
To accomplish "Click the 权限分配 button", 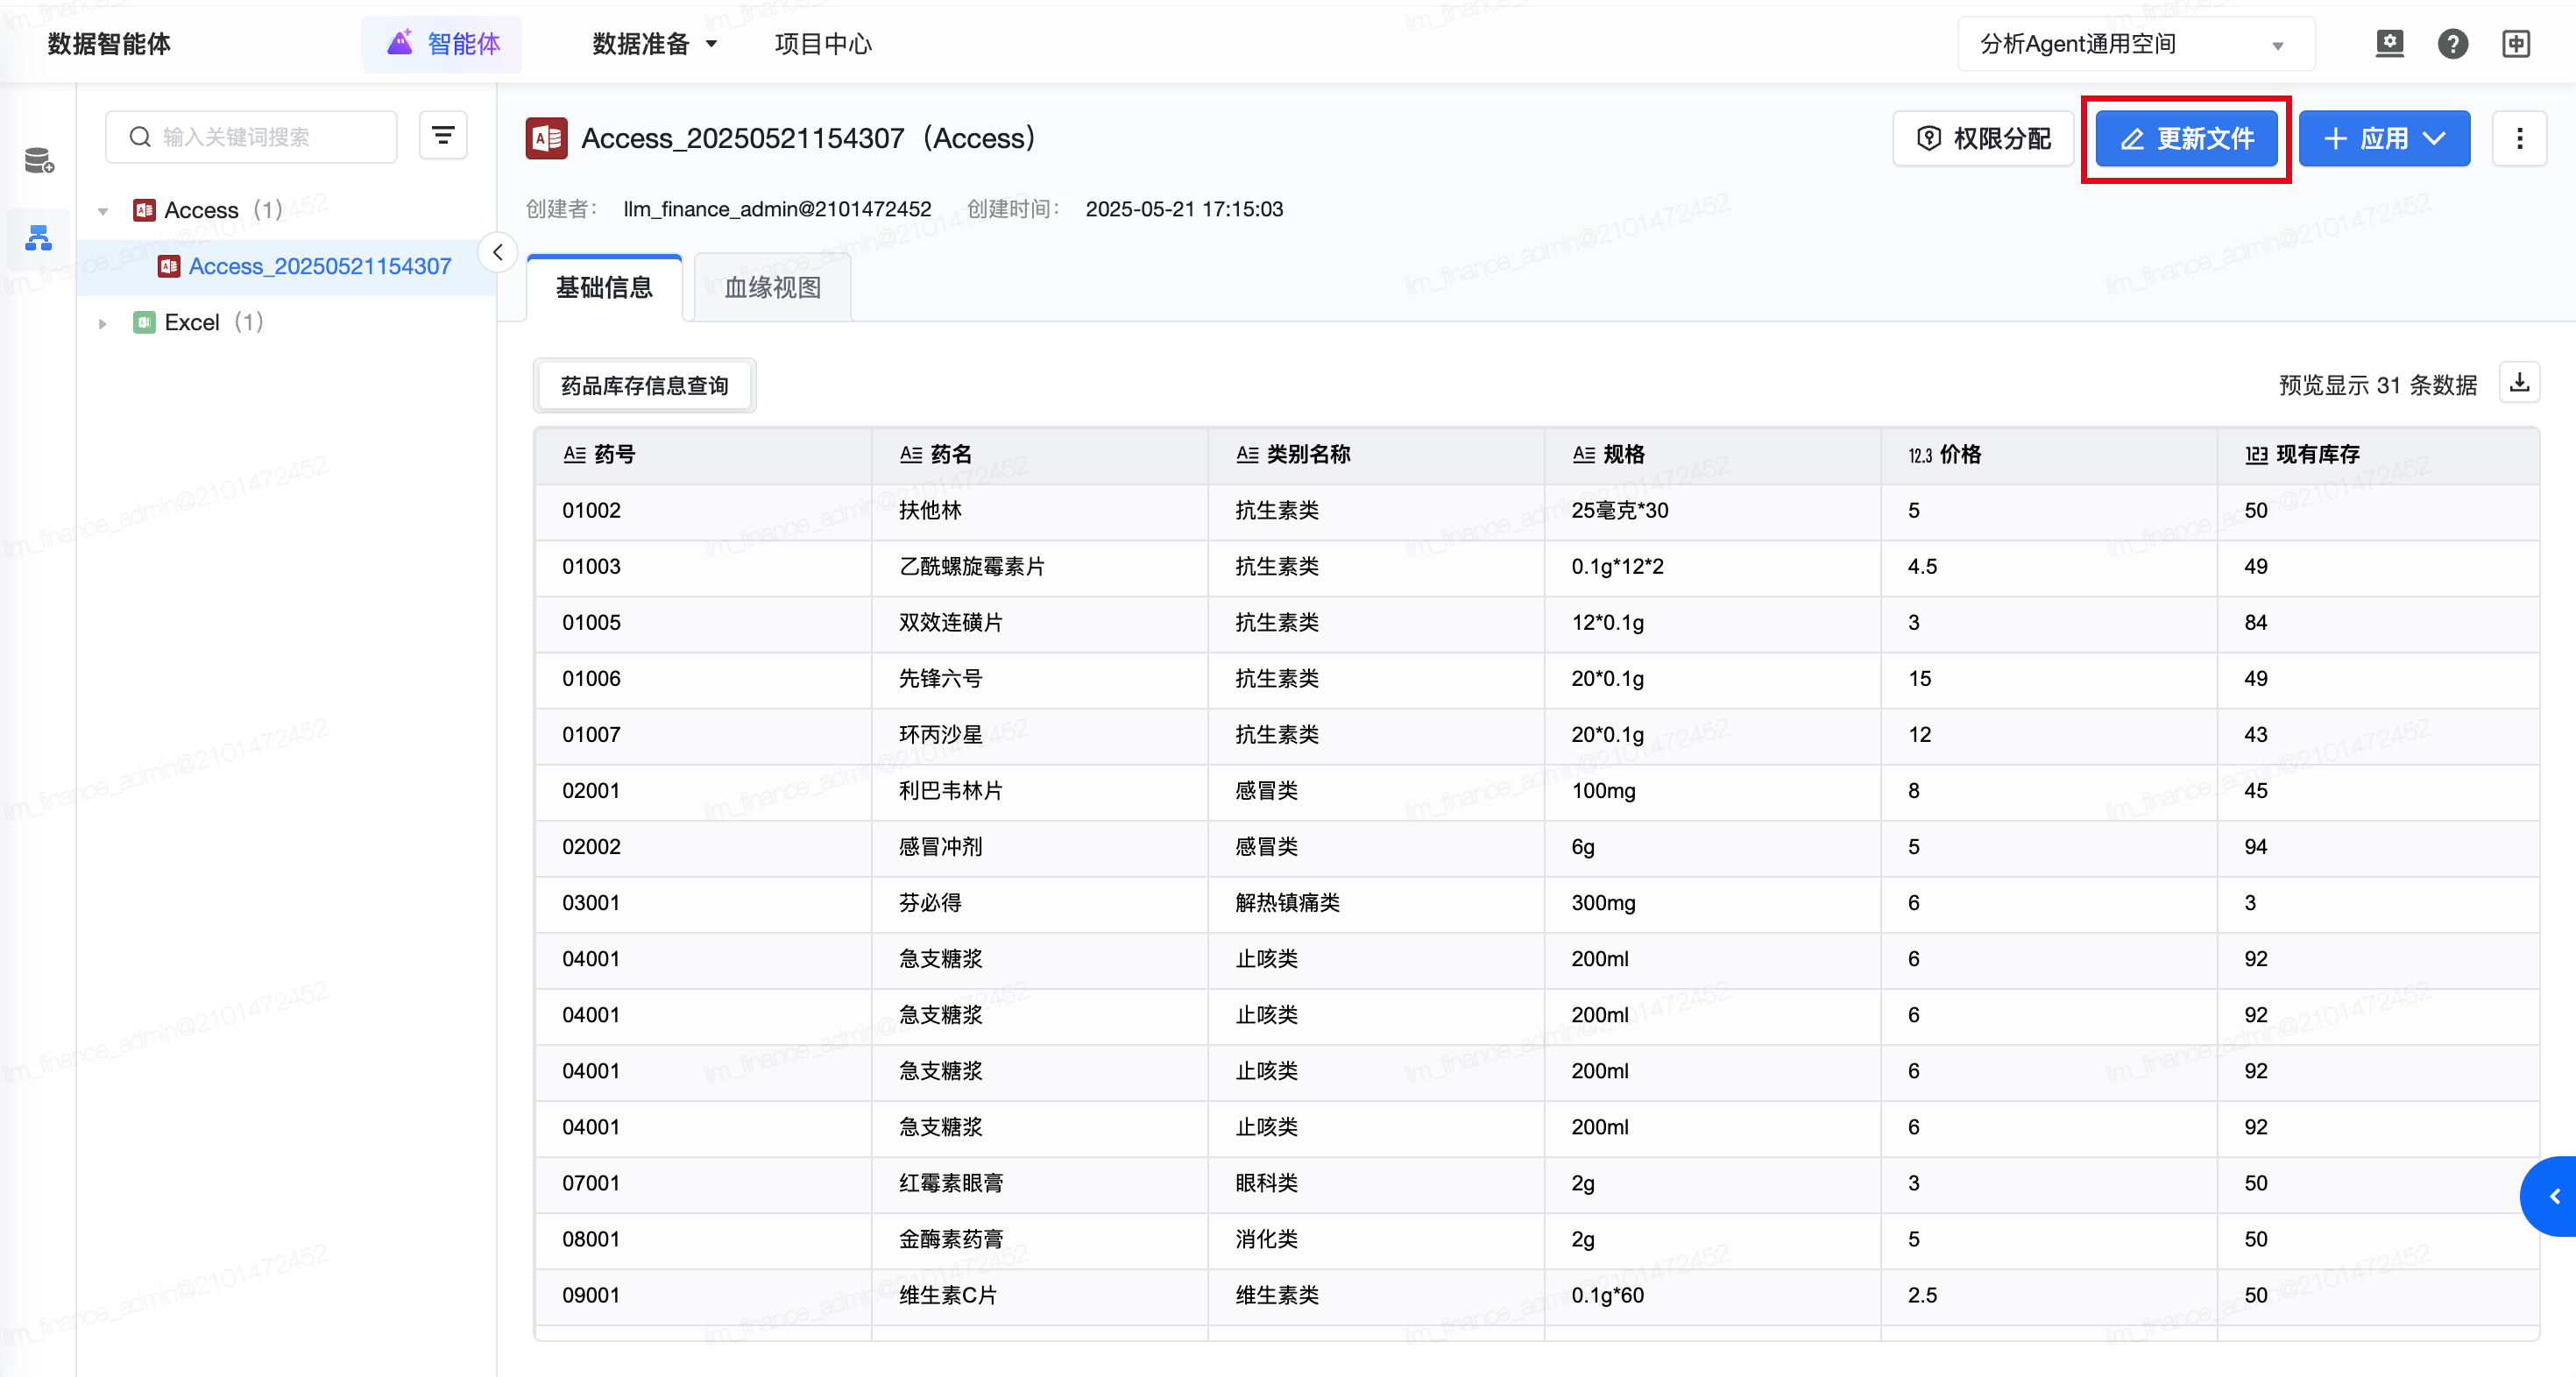I will (x=1983, y=138).
